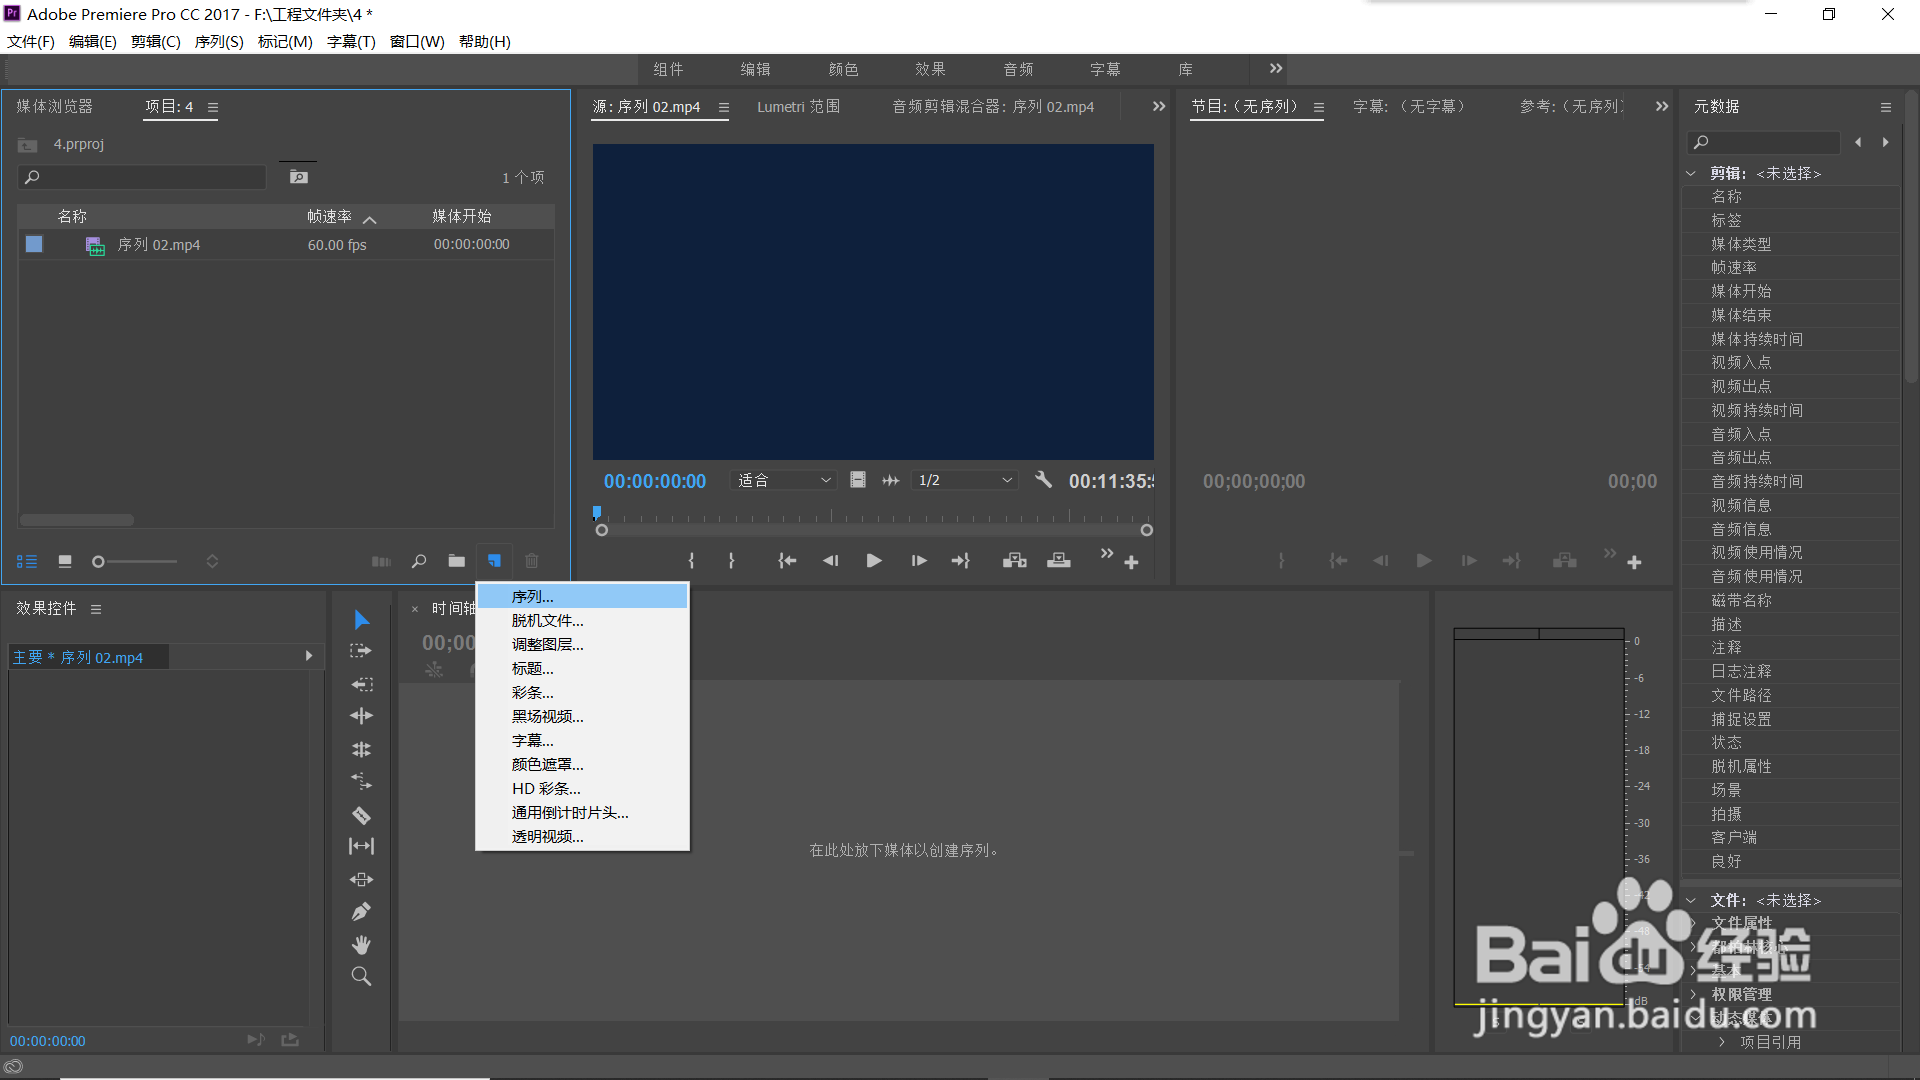The image size is (1920, 1080).
Task: Click the Overwrite button in source monitor
Action: click(x=1059, y=561)
